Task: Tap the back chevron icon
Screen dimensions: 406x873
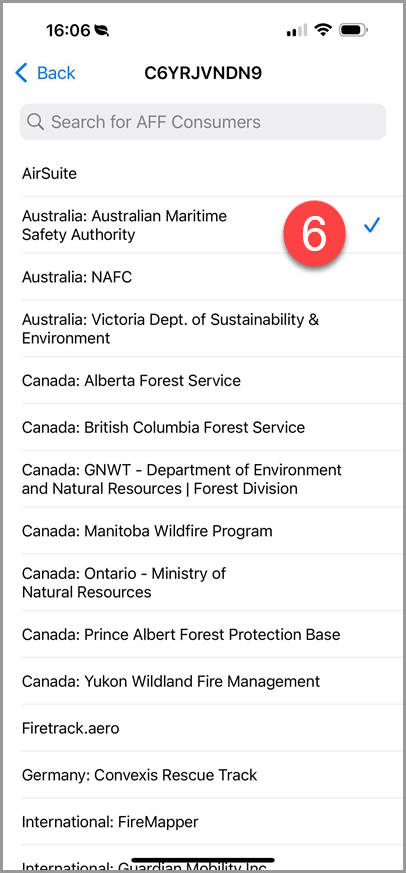Action: (21, 73)
